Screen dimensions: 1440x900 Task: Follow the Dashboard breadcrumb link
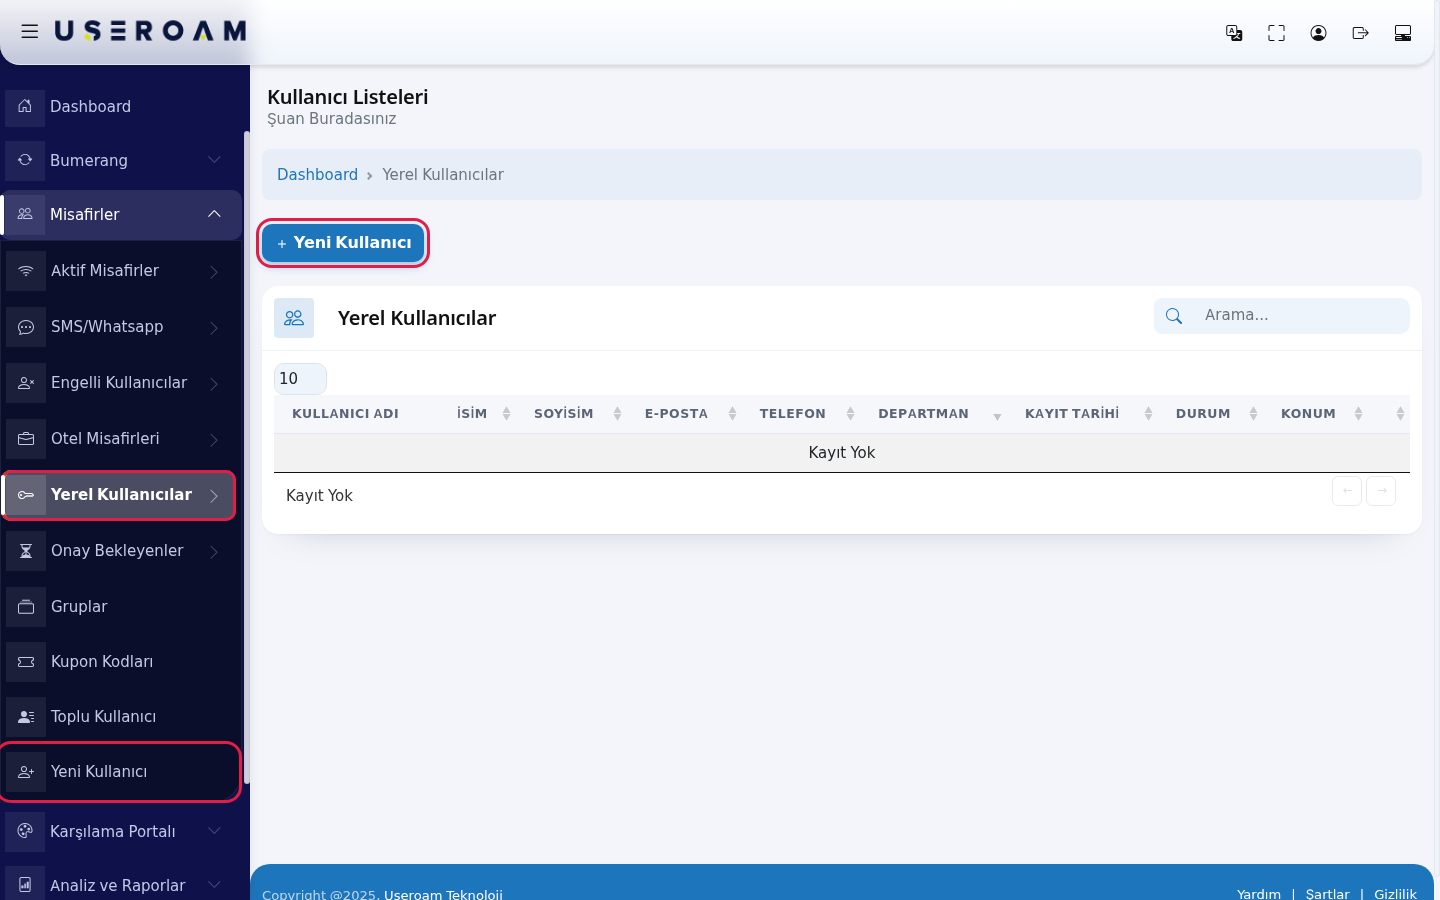pyautogui.click(x=317, y=175)
